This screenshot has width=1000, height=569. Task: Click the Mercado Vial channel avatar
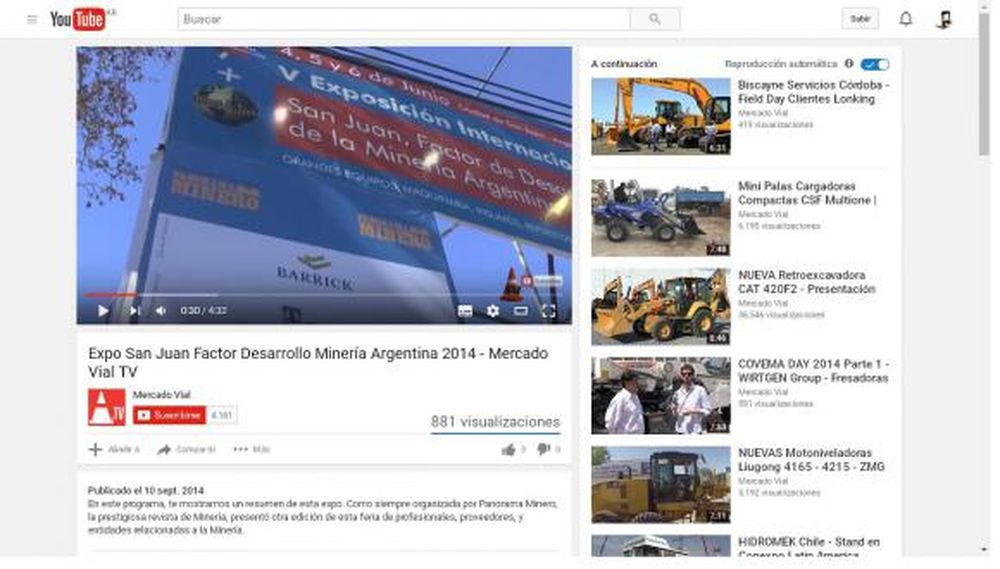click(x=107, y=407)
